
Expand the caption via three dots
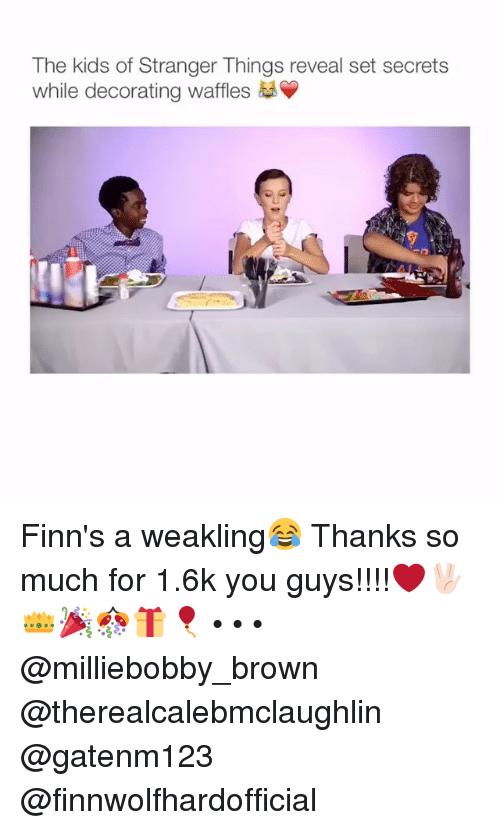click(x=237, y=624)
